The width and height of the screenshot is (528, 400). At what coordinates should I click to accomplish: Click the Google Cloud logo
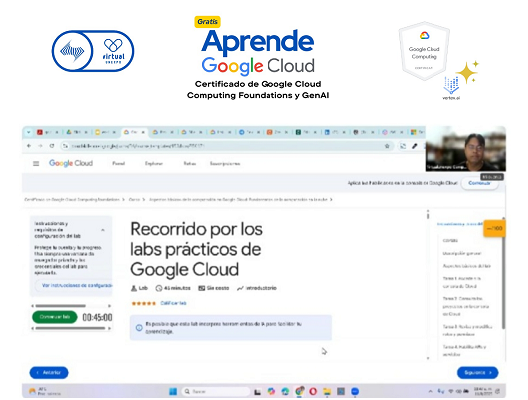coord(71,163)
